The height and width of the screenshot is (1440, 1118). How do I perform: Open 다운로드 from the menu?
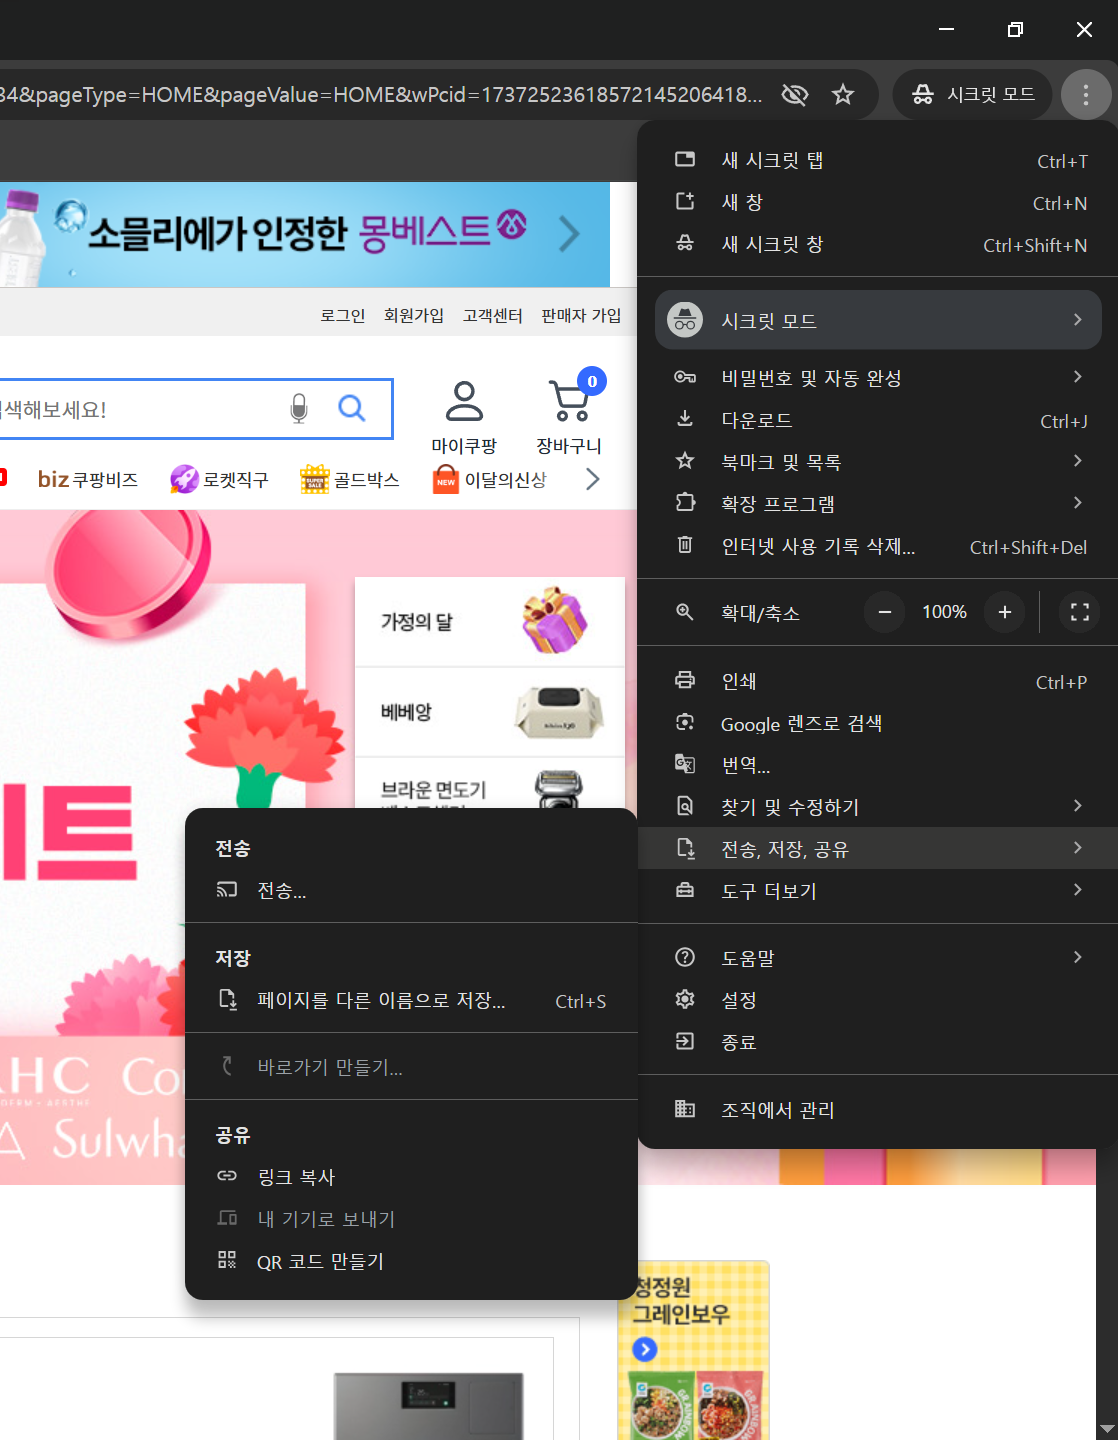coord(877,420)
